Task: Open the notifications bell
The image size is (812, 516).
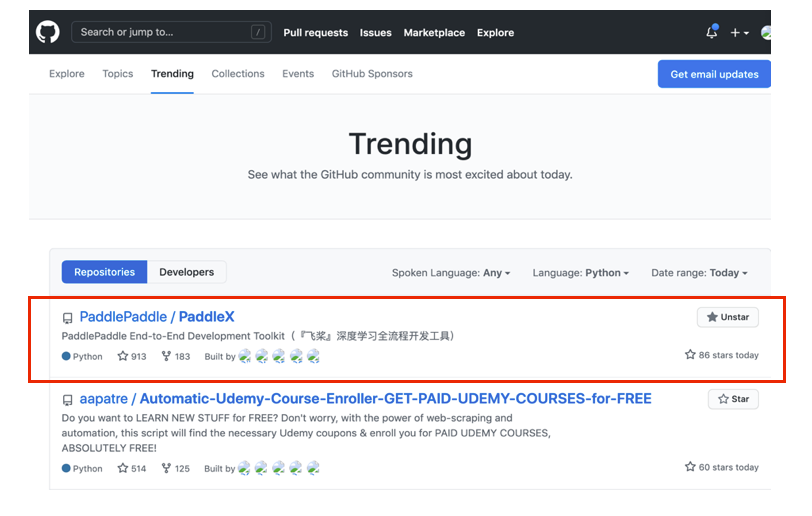Action: point(712,32)
